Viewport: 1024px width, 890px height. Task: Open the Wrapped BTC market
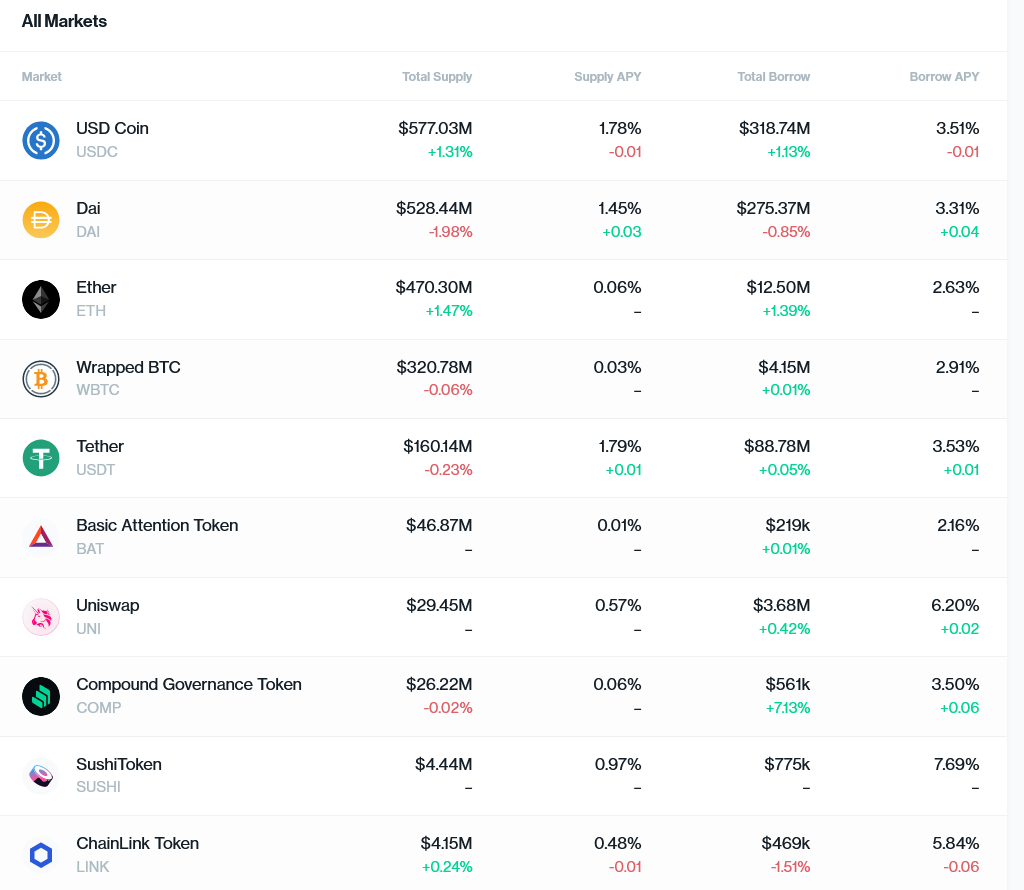(x=504, y=379)
